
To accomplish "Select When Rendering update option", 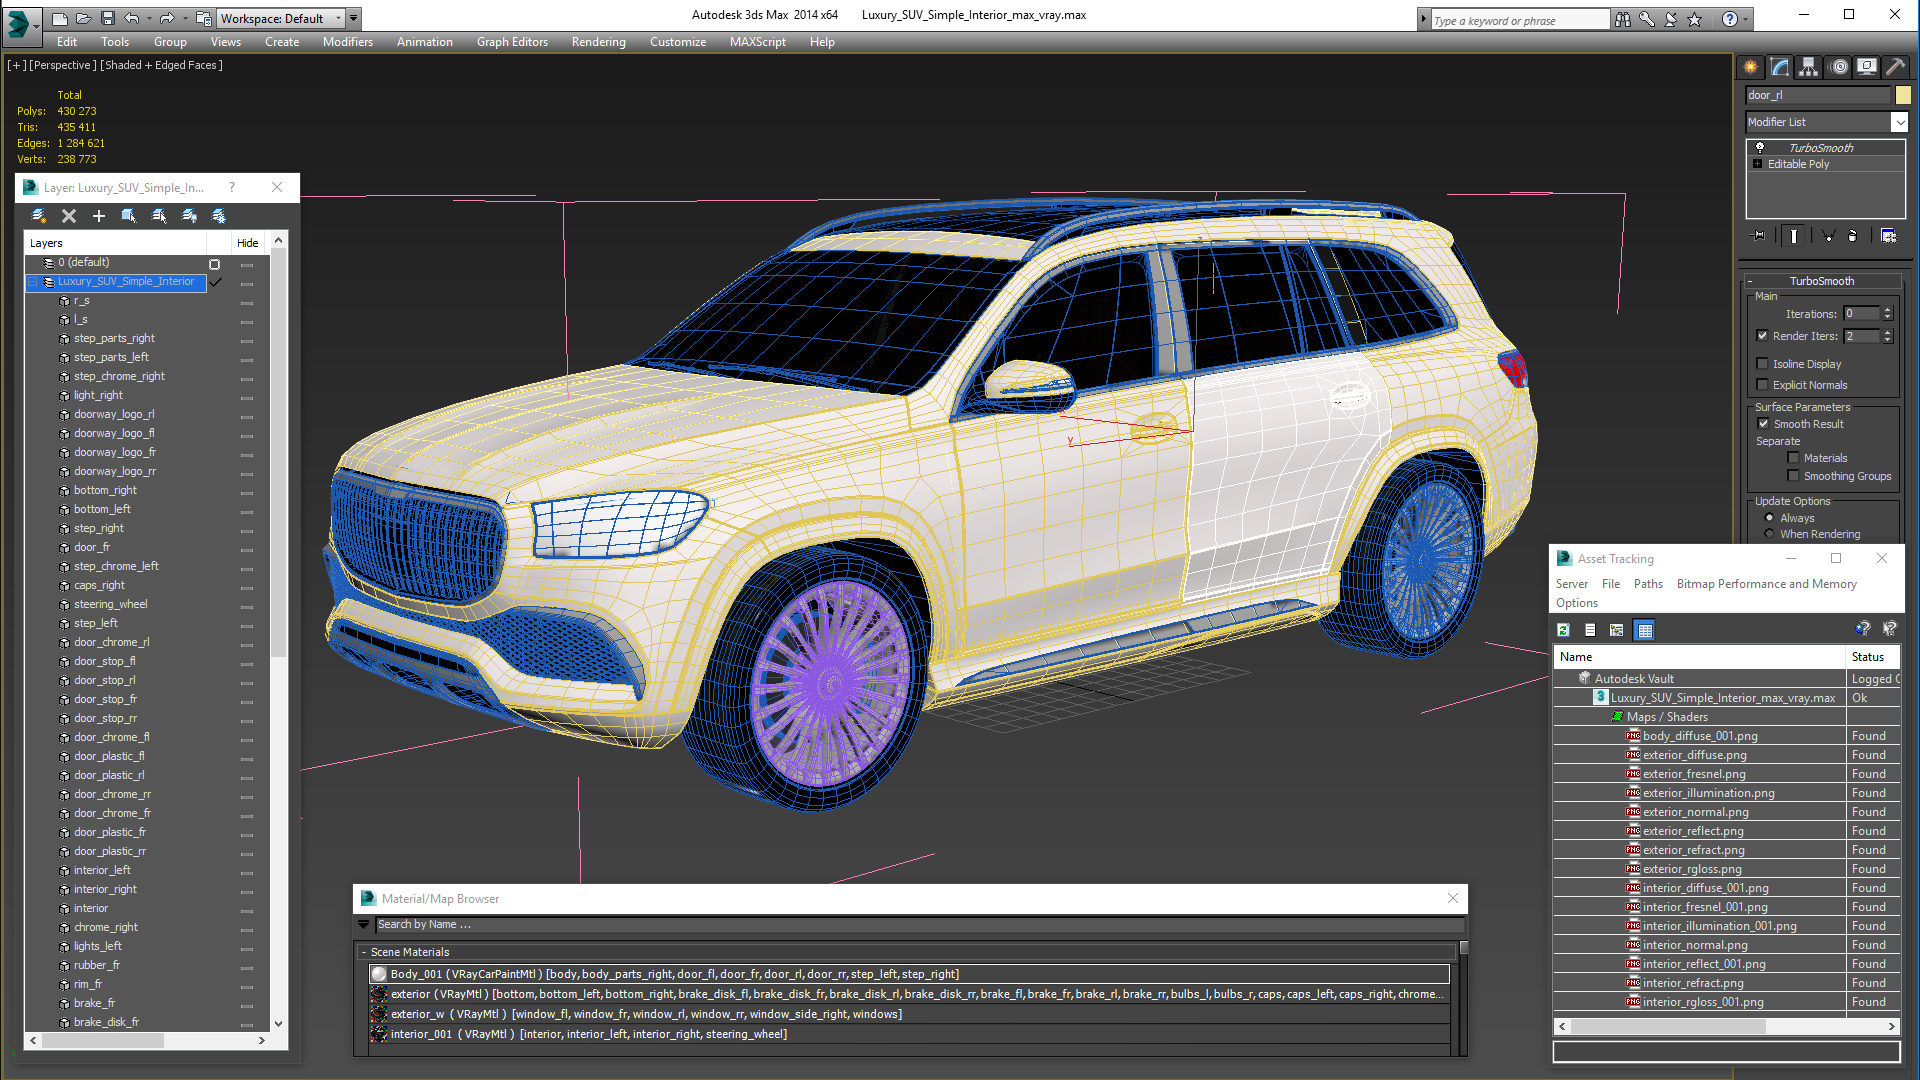I will 1769,534.
